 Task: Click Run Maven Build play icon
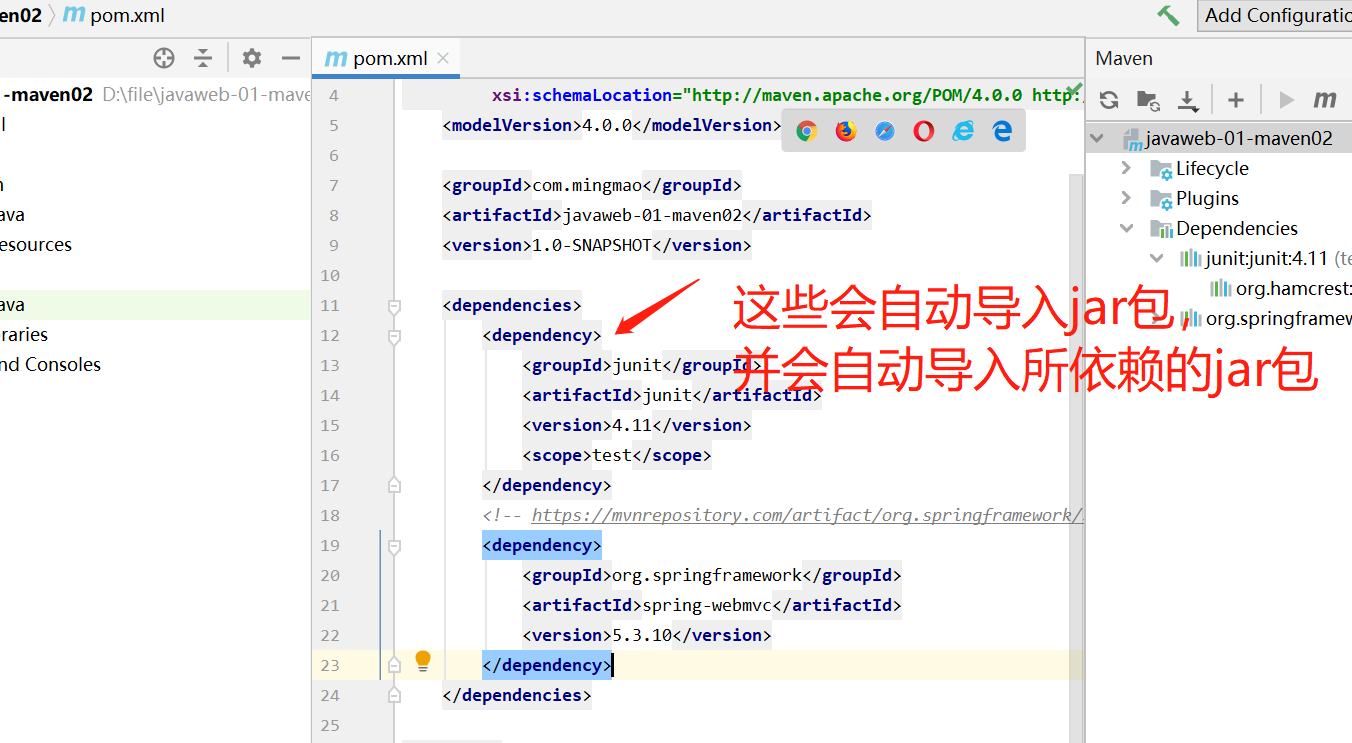(1287, 99)
